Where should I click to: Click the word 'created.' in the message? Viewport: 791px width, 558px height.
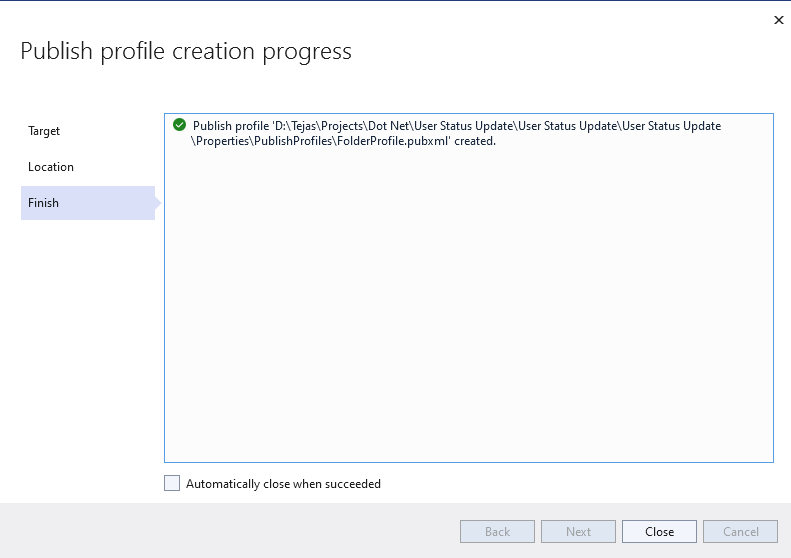pos(475,141)
